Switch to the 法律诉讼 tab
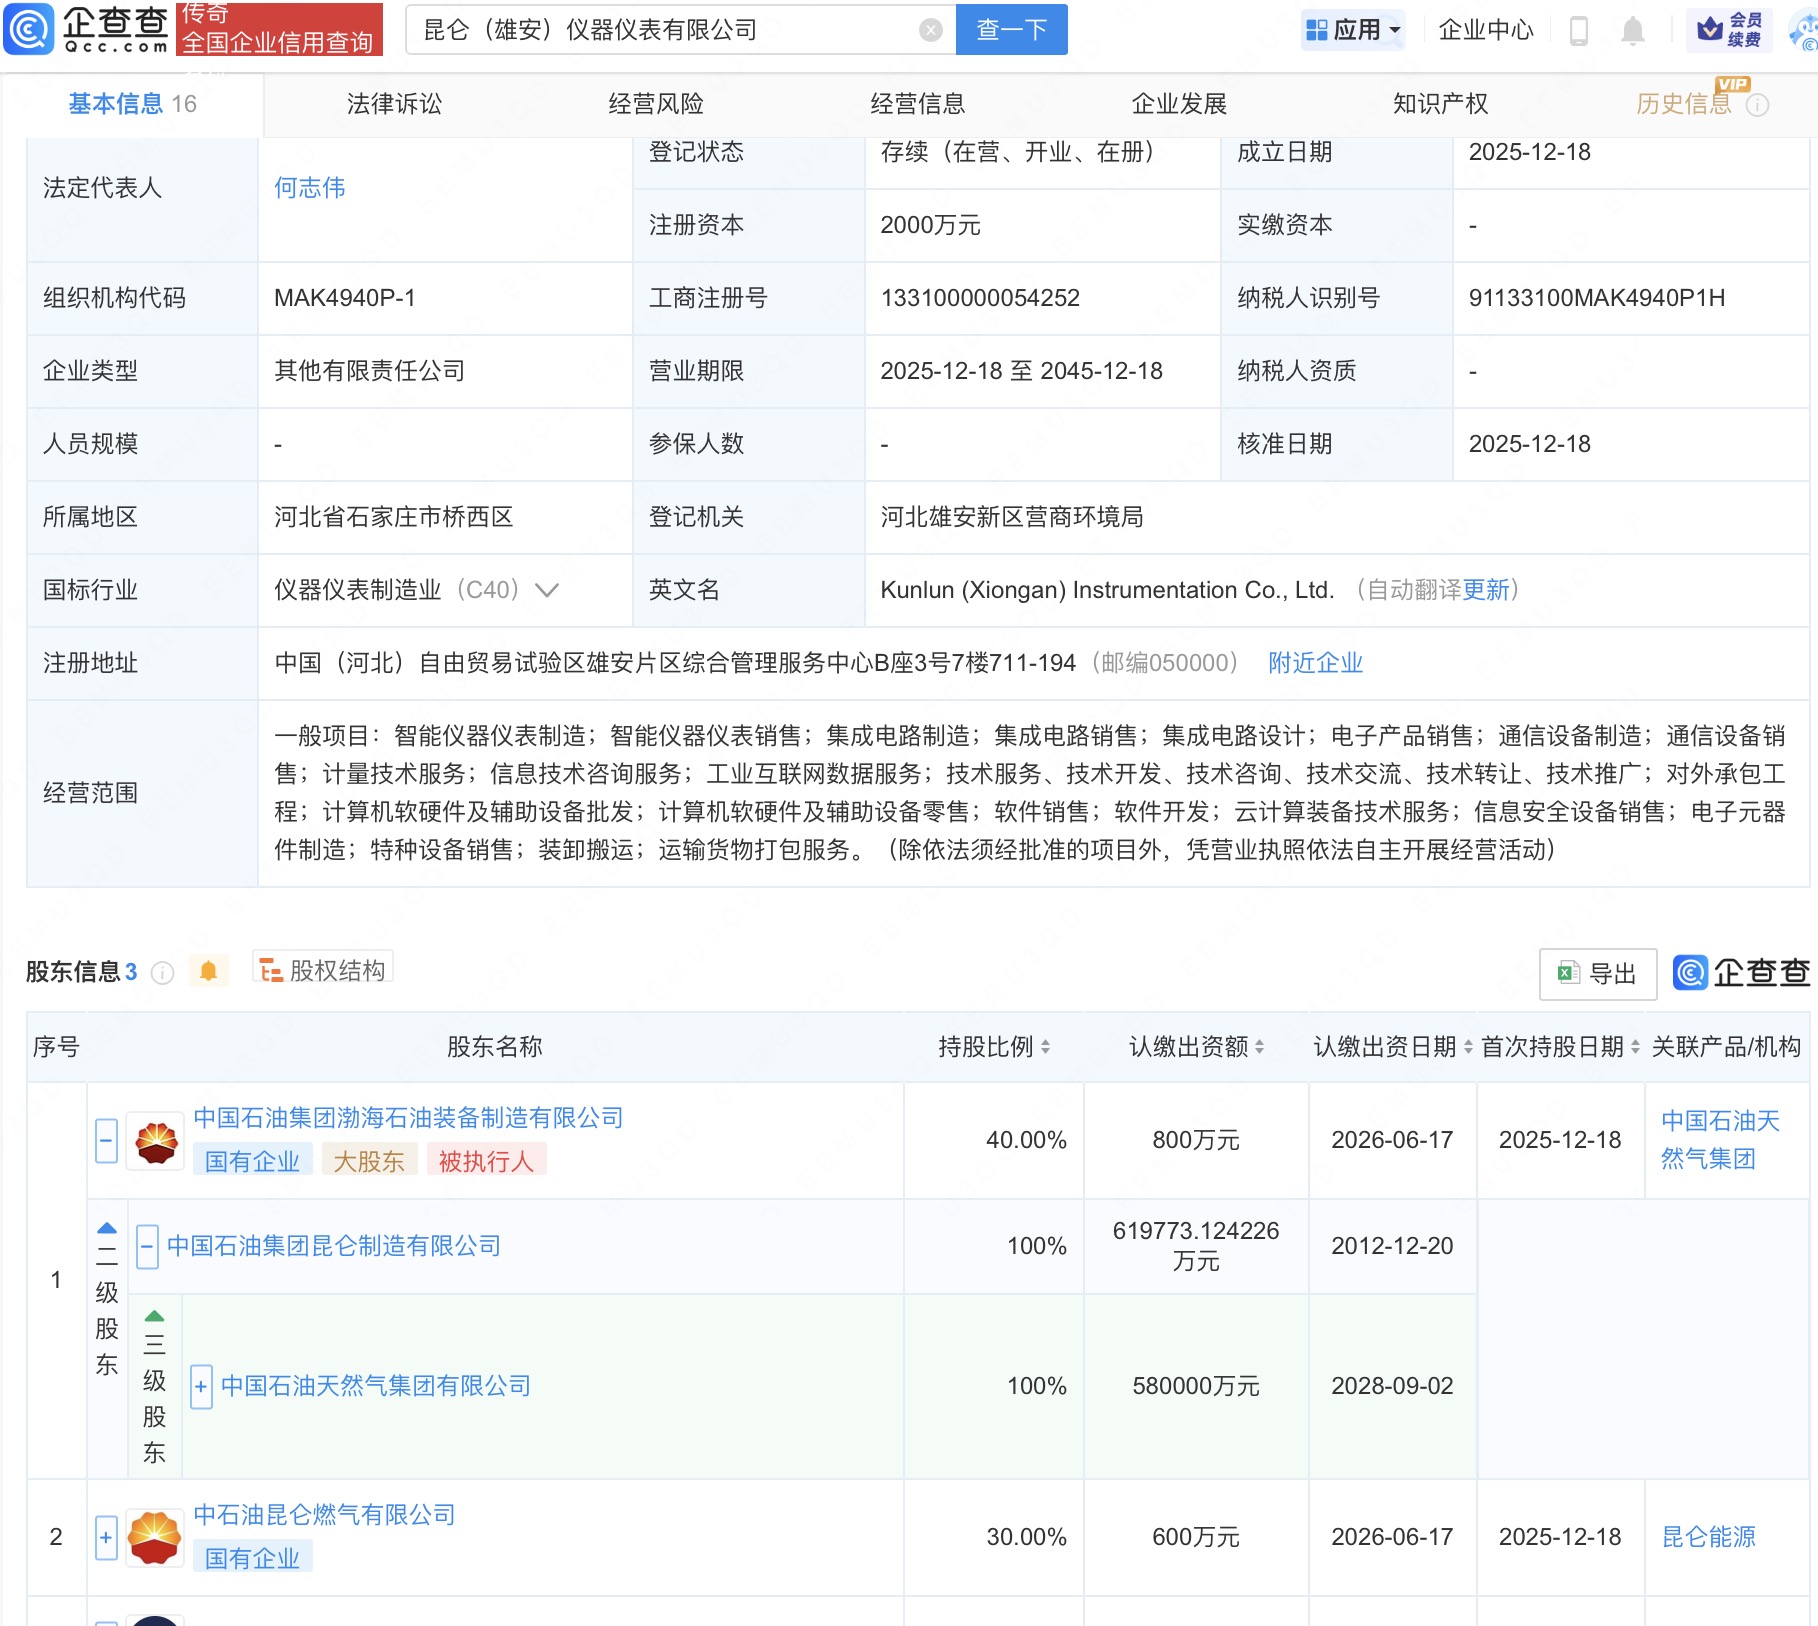The height and width of the screenshot is (1626, 1818). click(x=394, y=104)
